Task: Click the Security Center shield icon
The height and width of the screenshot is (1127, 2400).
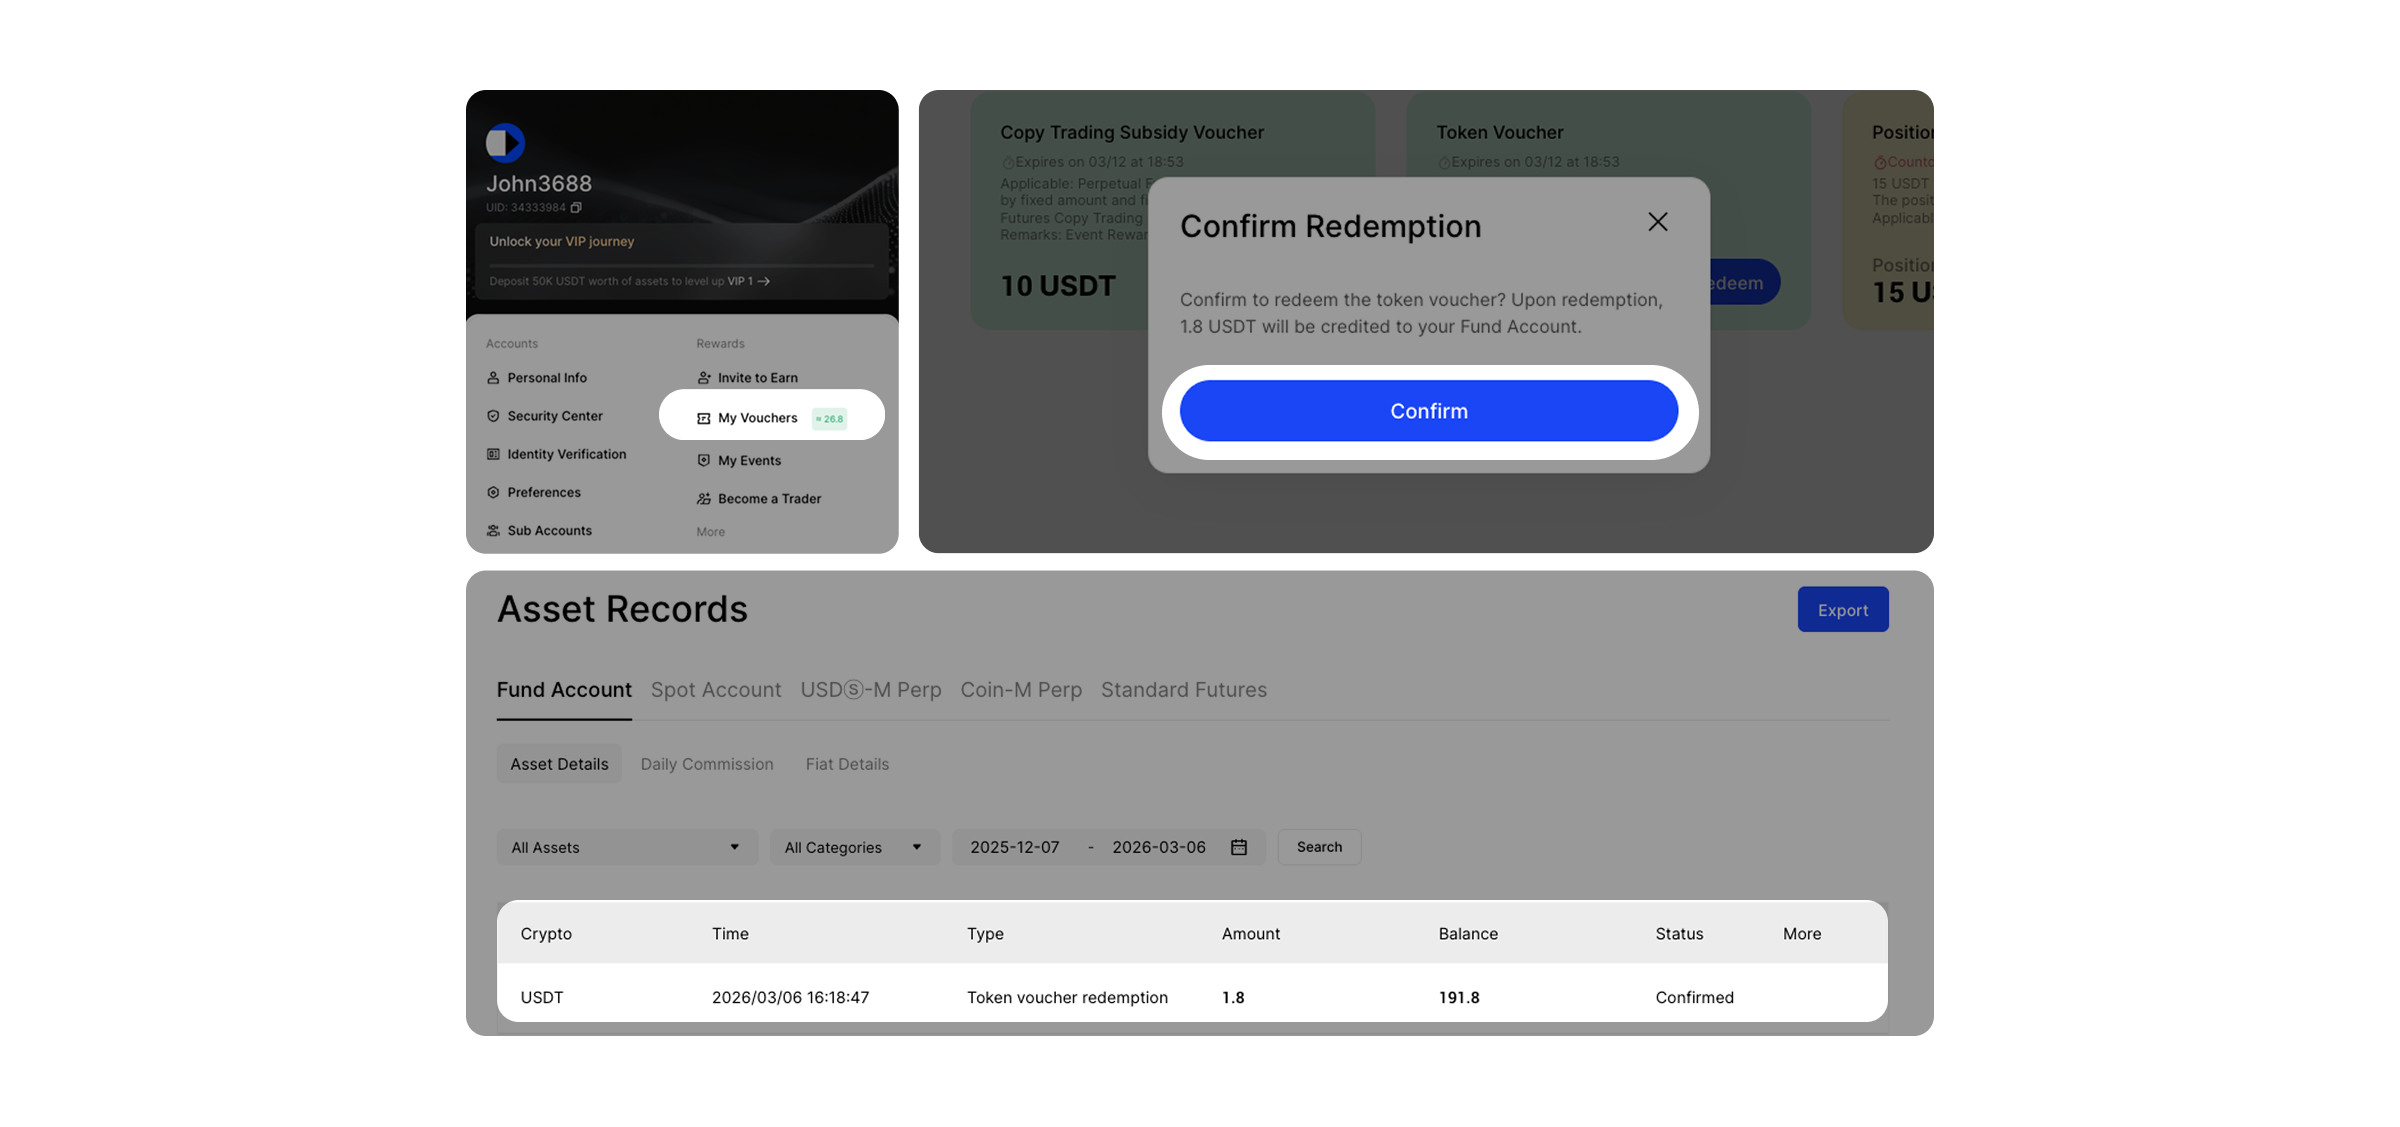Action: click(x=493, y=416)
